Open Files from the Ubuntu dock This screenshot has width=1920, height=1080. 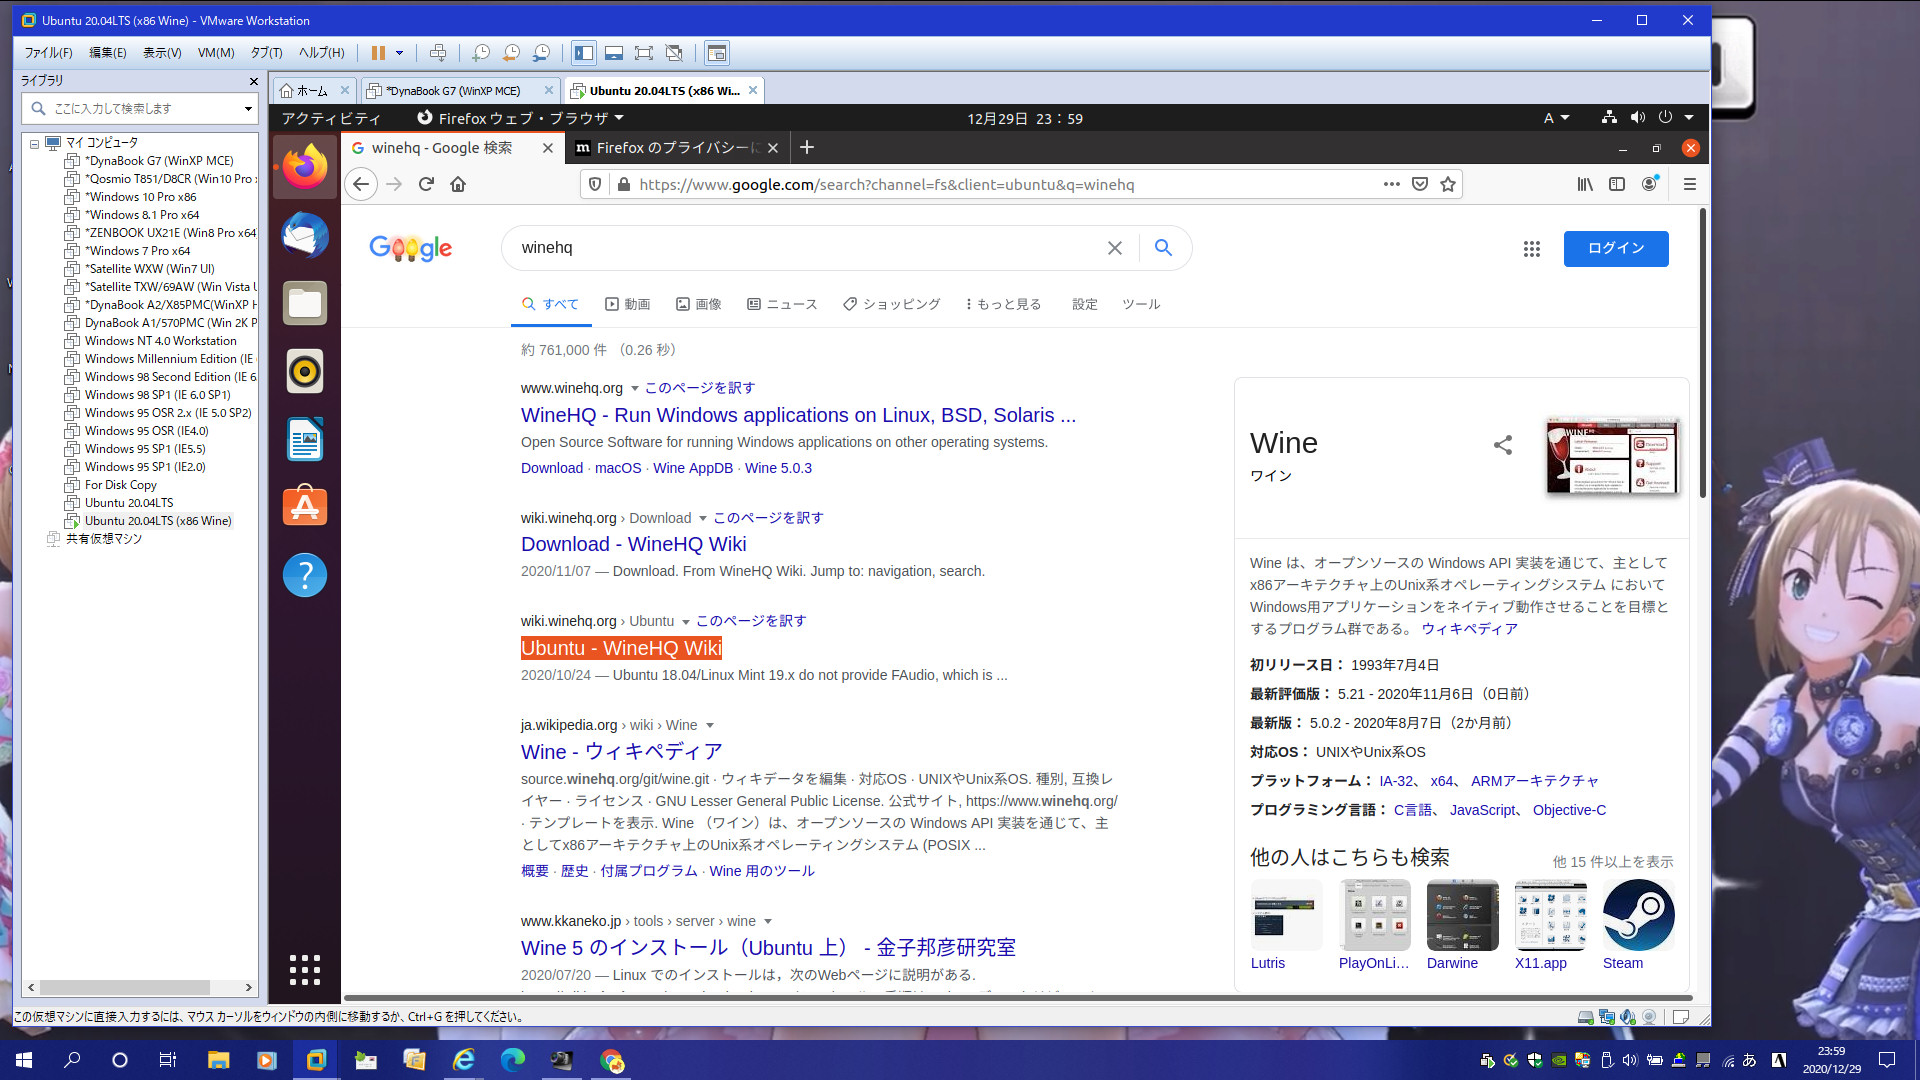pyautogui.click(x=305, y=303)
